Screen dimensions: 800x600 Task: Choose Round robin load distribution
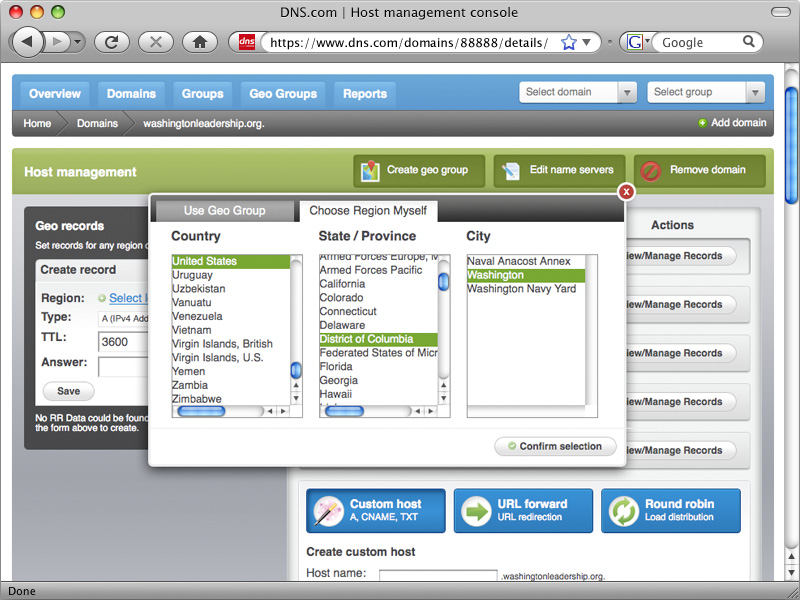[670, 511]
